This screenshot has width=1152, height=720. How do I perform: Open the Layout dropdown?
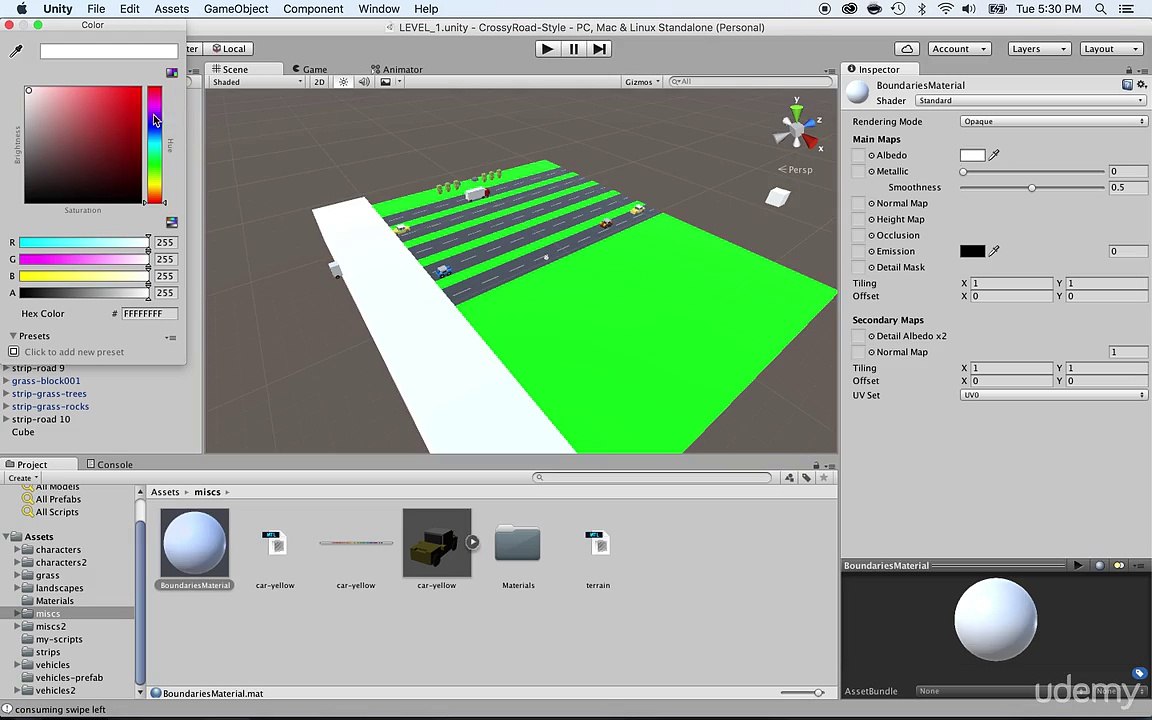point(1111,49)
